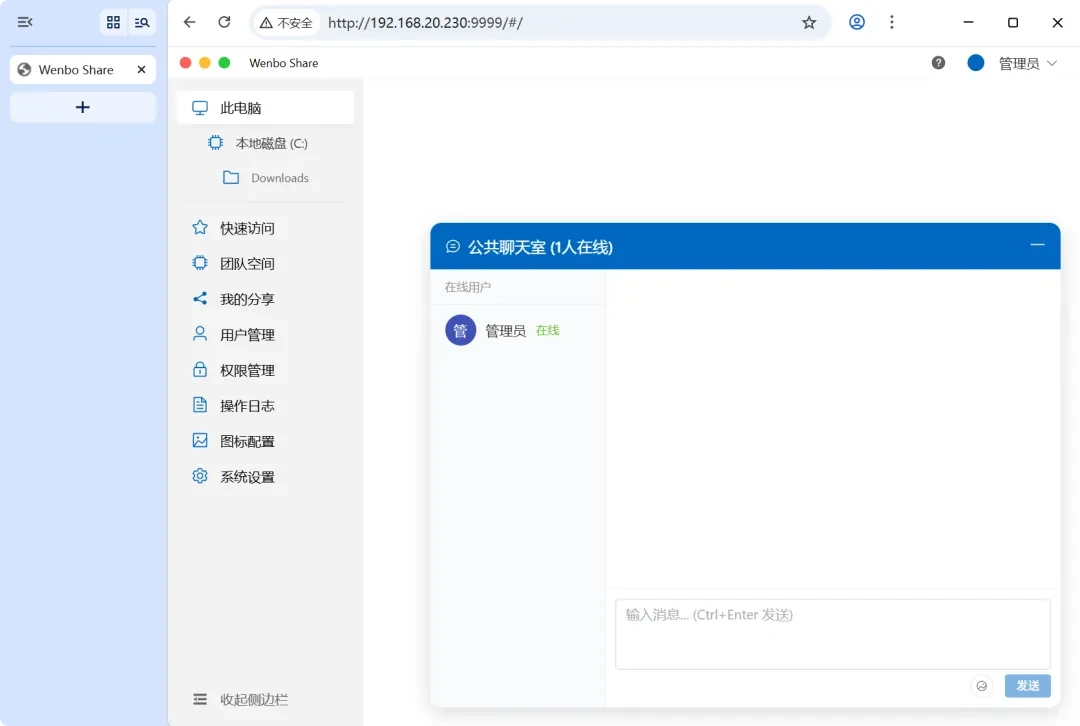Click the chat bubble icon in chat header
The width and height of the screenshot is (1080, 726).
click(x=453, y=247)
